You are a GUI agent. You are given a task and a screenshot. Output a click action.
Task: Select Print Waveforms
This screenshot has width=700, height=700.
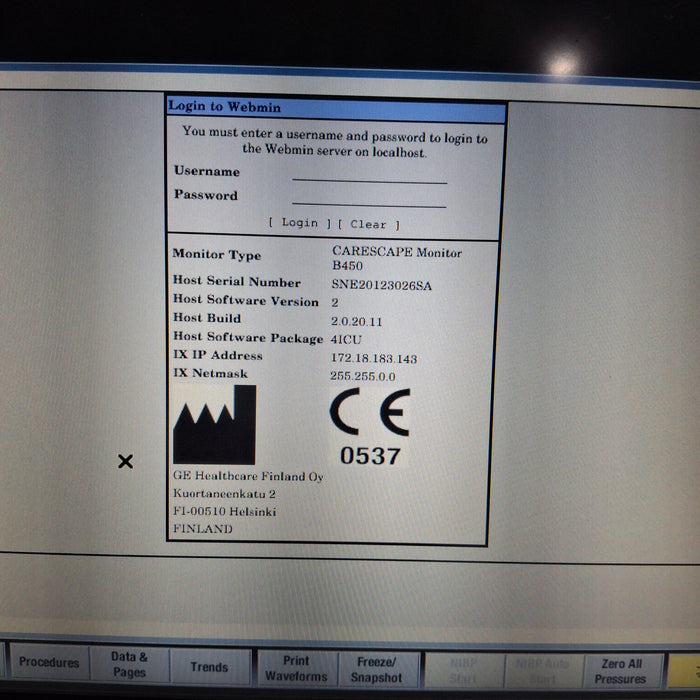296,668
